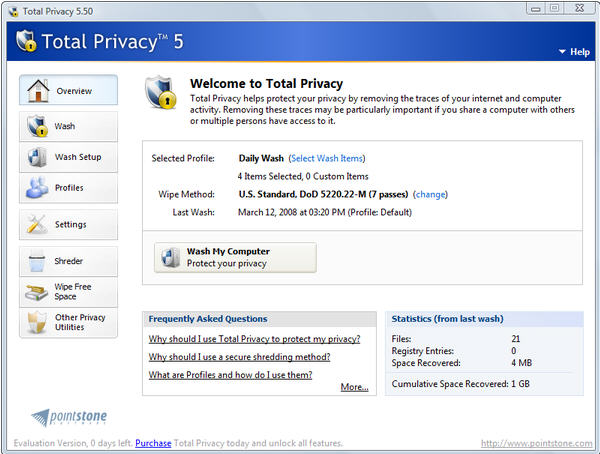Open the Wash section icon
This screenshot has width=600, height=454.
coord(37,127)
